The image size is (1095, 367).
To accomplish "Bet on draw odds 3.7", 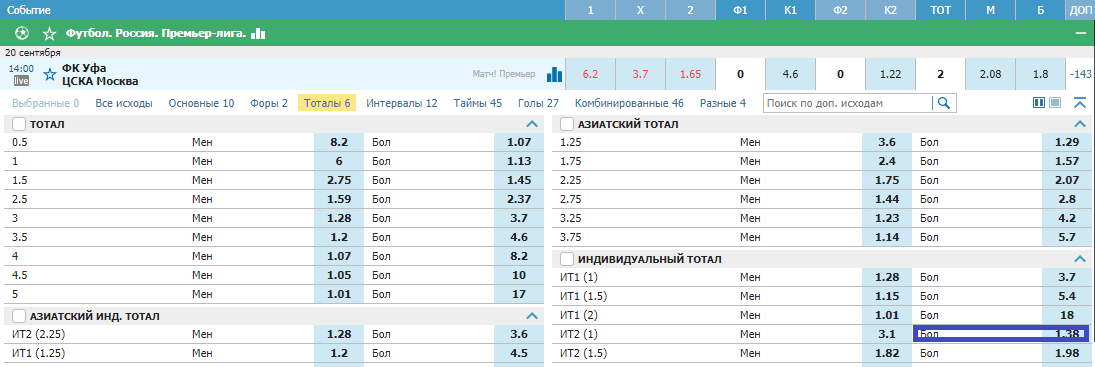I will click(x=640, y=74).
